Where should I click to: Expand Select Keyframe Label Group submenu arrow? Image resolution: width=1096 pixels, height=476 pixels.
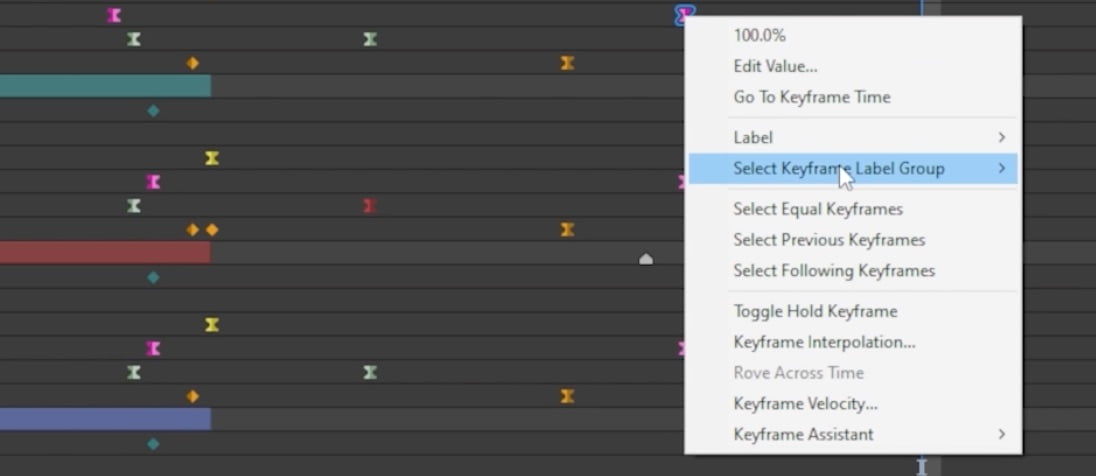point(1001,168)
